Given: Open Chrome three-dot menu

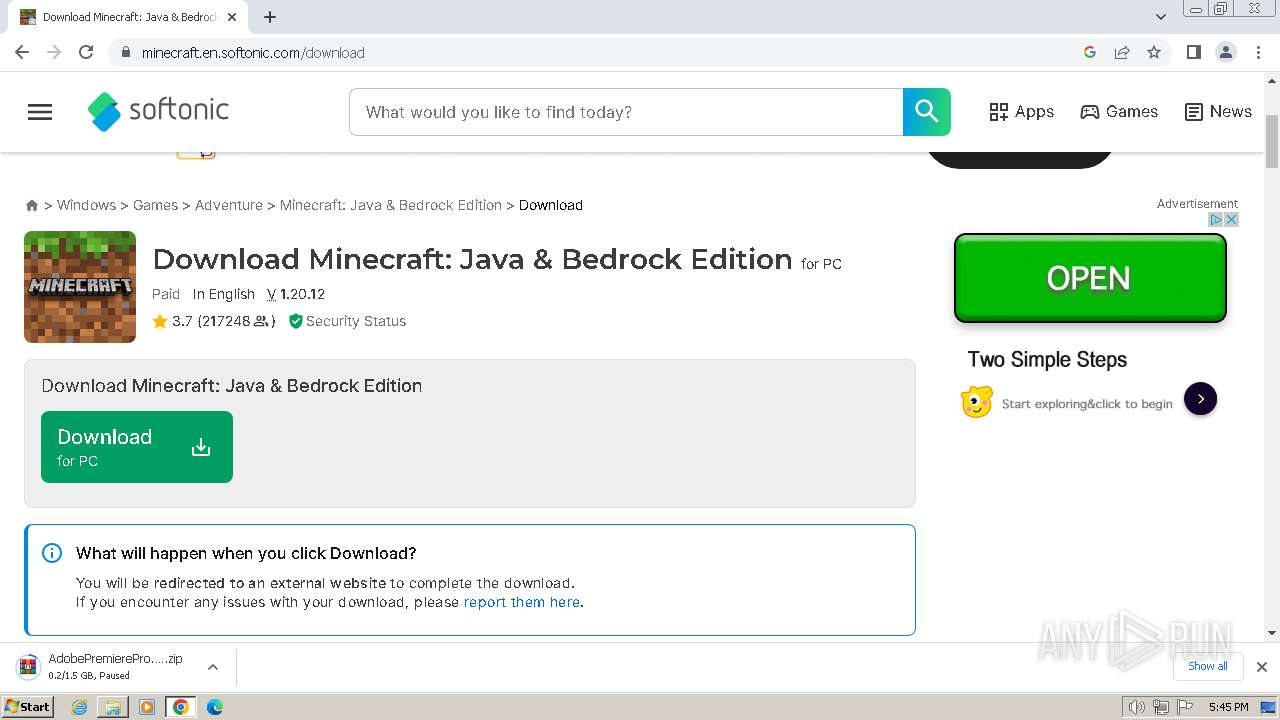Looking at the screenshot, I should pyautogui.click(x=1259, y=52).
